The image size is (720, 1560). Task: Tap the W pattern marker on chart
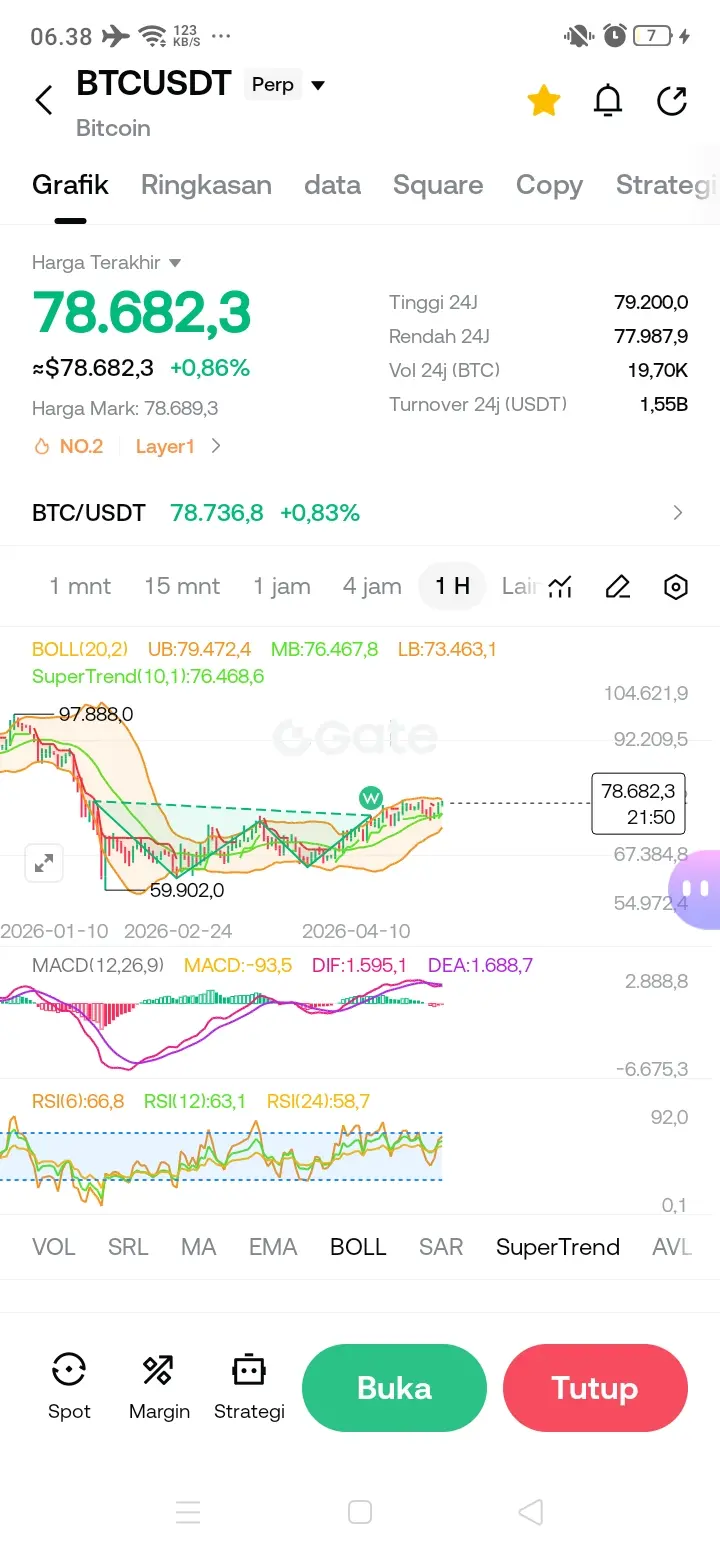point(371,798)
